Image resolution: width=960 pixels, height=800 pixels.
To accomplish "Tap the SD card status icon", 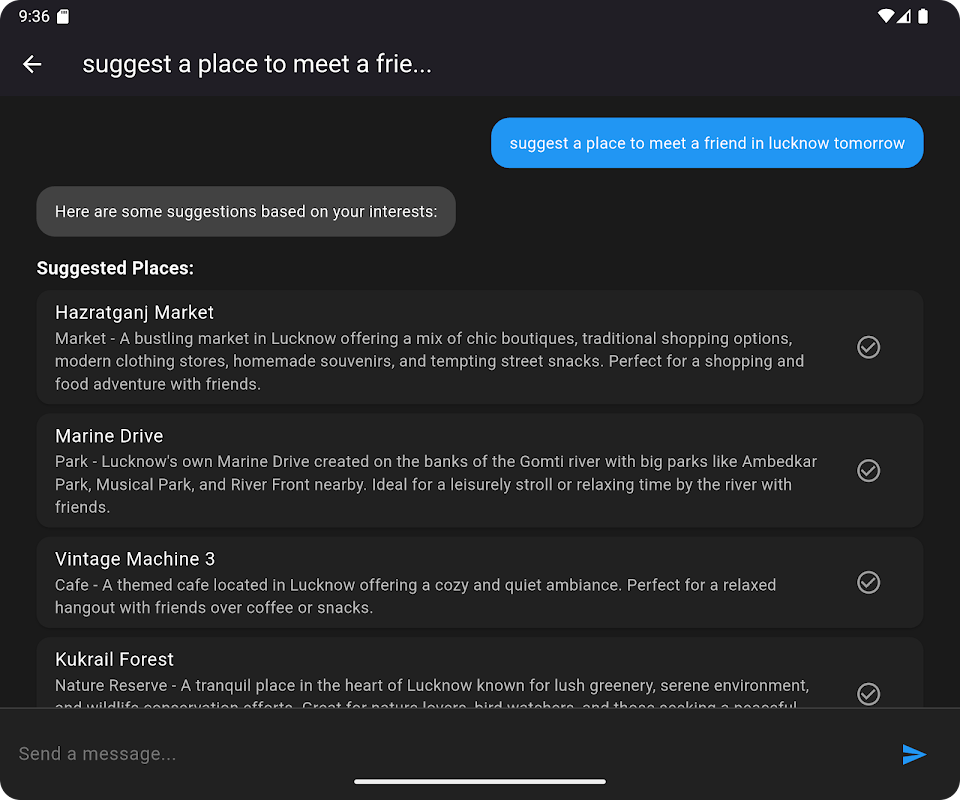I will click(x=63, y=16).
